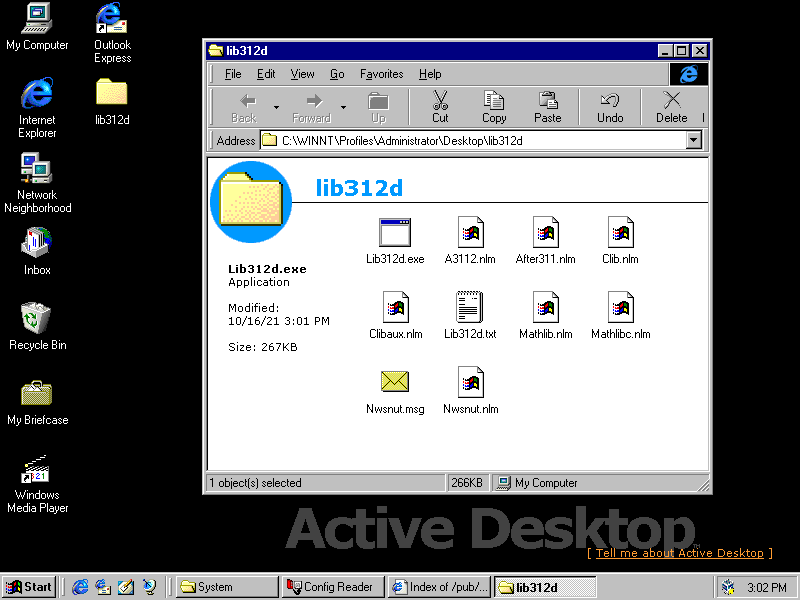The height and width of the screenshot is (600, 800).
Task: Select Internet Explorer desktop icon
Action: point(37,108)
